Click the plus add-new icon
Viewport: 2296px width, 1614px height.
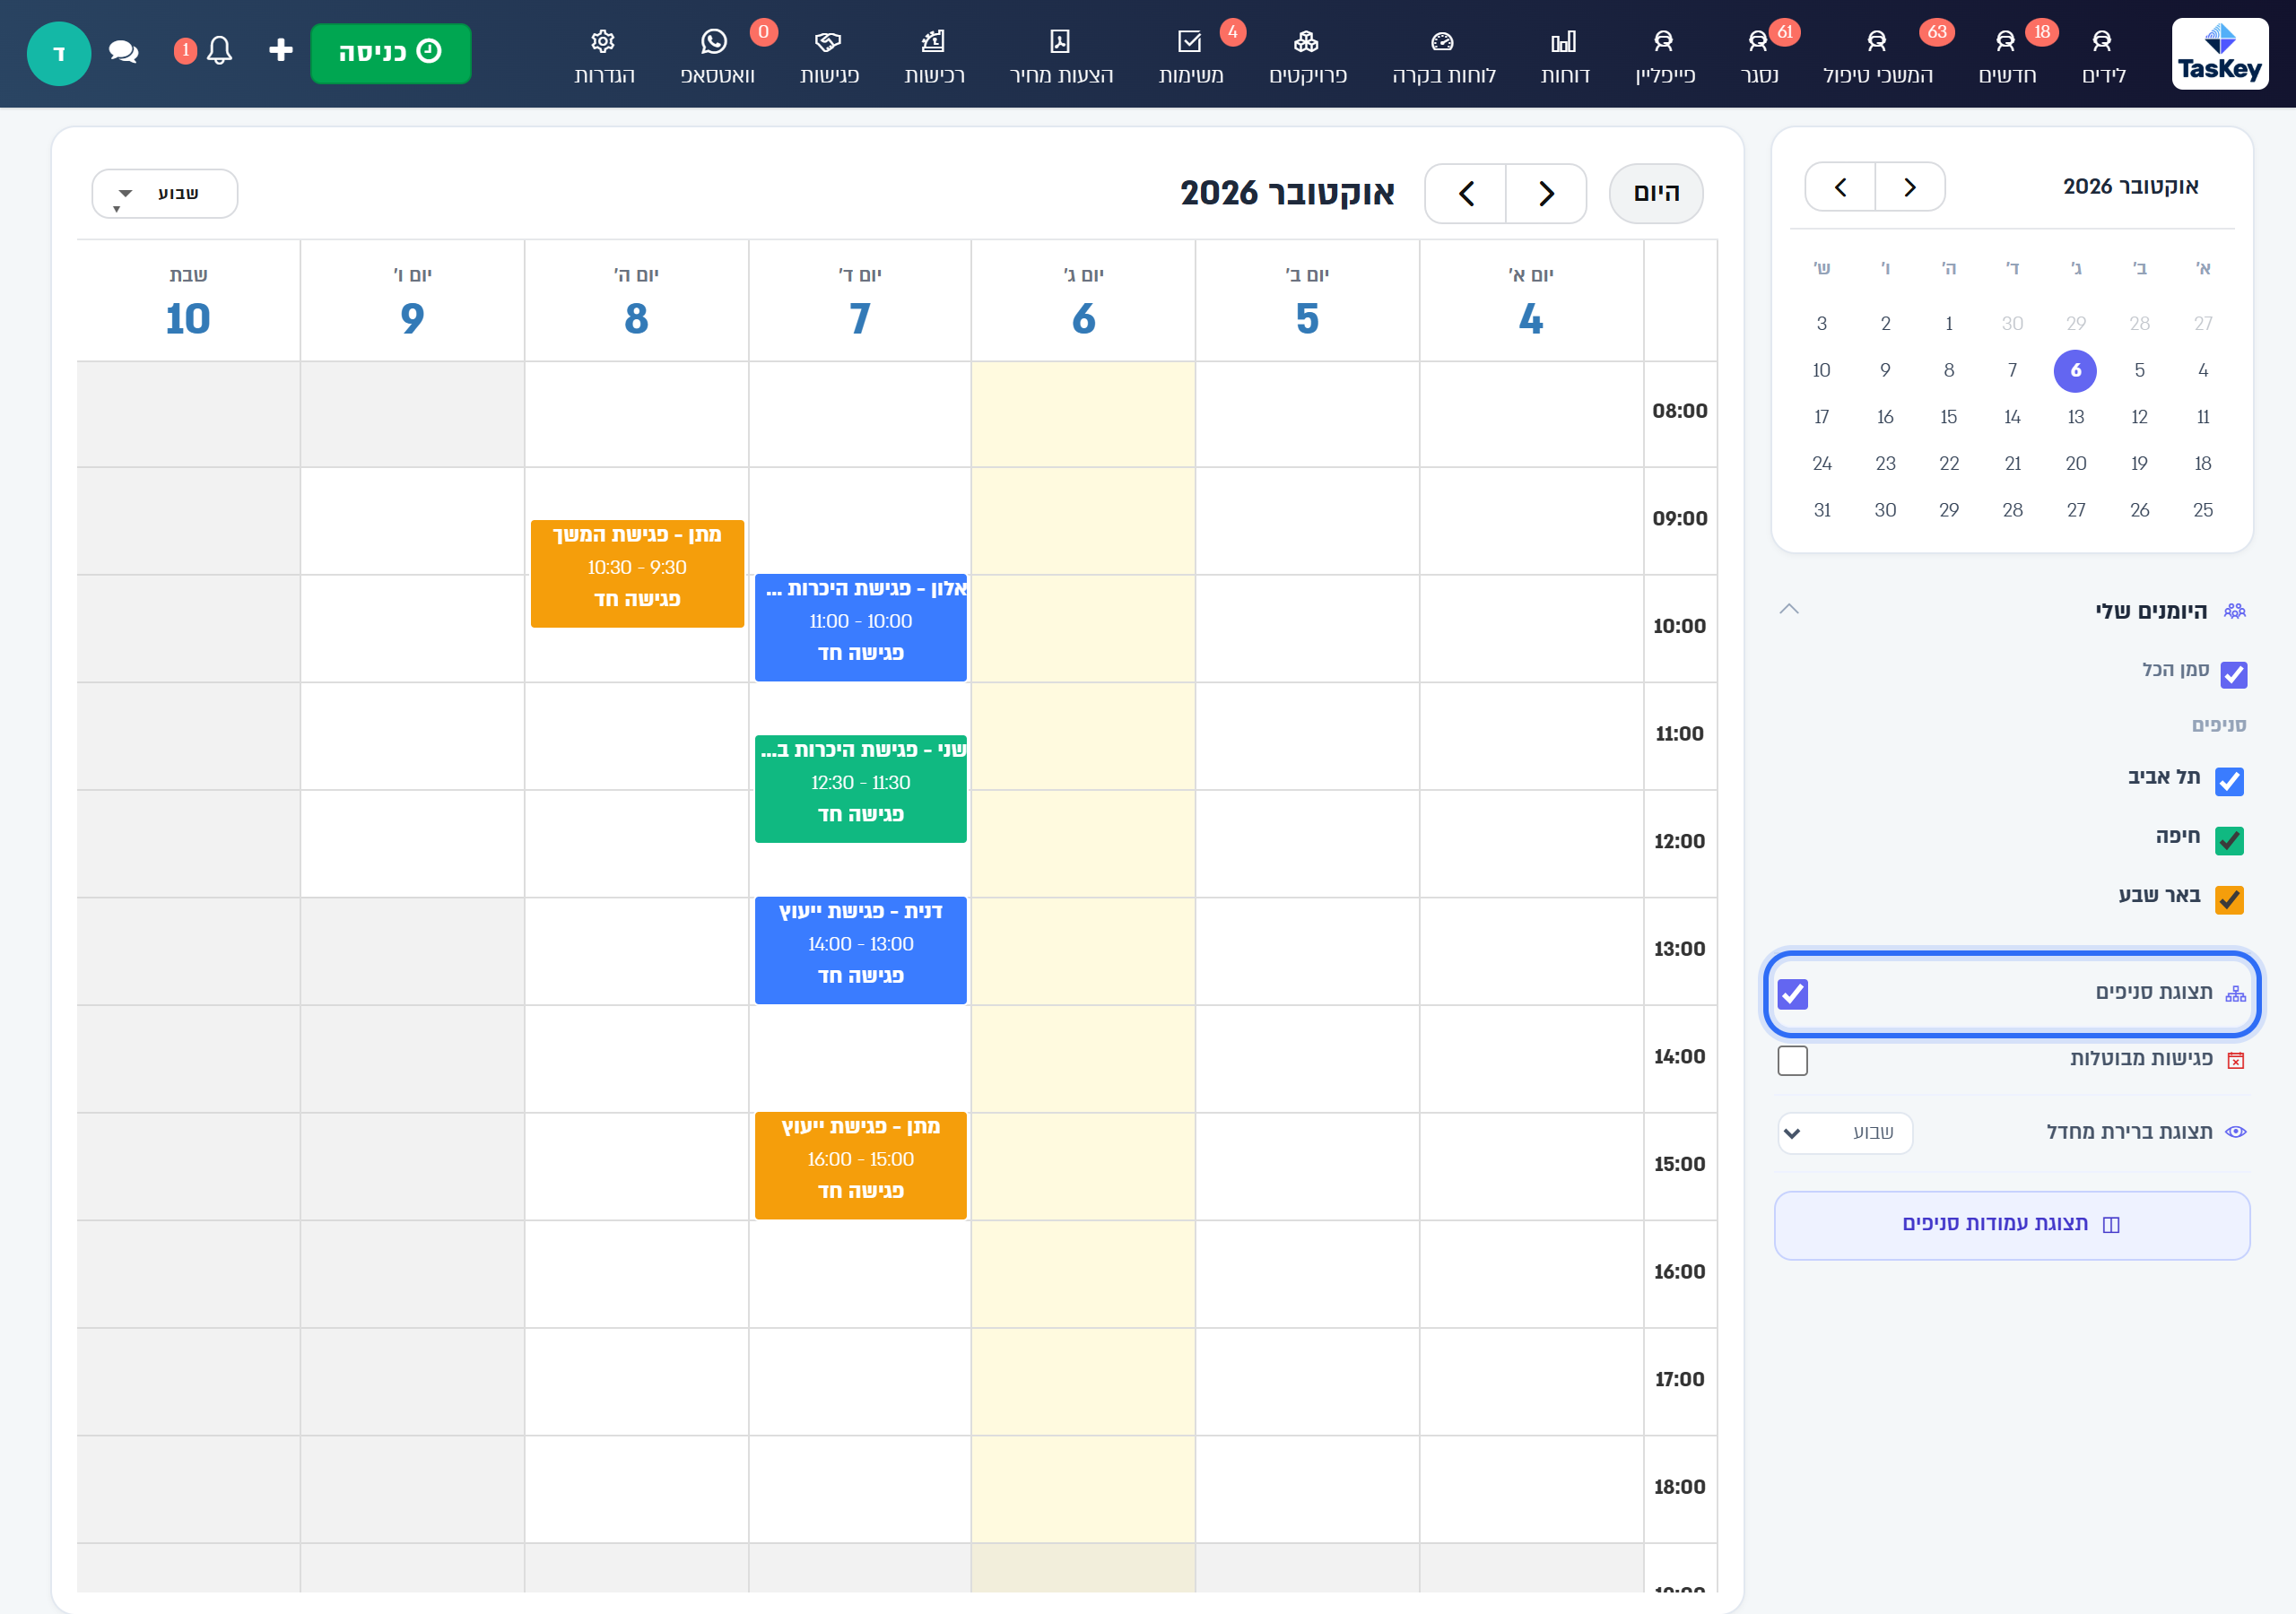point(281,50)
